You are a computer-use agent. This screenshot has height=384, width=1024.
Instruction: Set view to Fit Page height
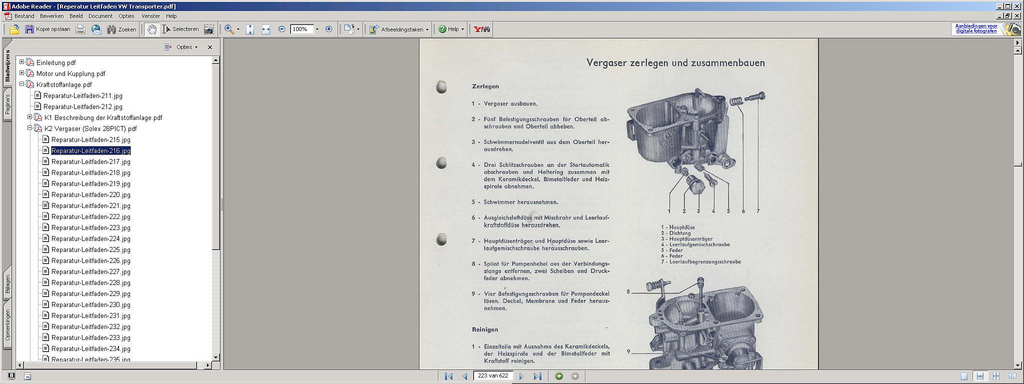[250, 29]
